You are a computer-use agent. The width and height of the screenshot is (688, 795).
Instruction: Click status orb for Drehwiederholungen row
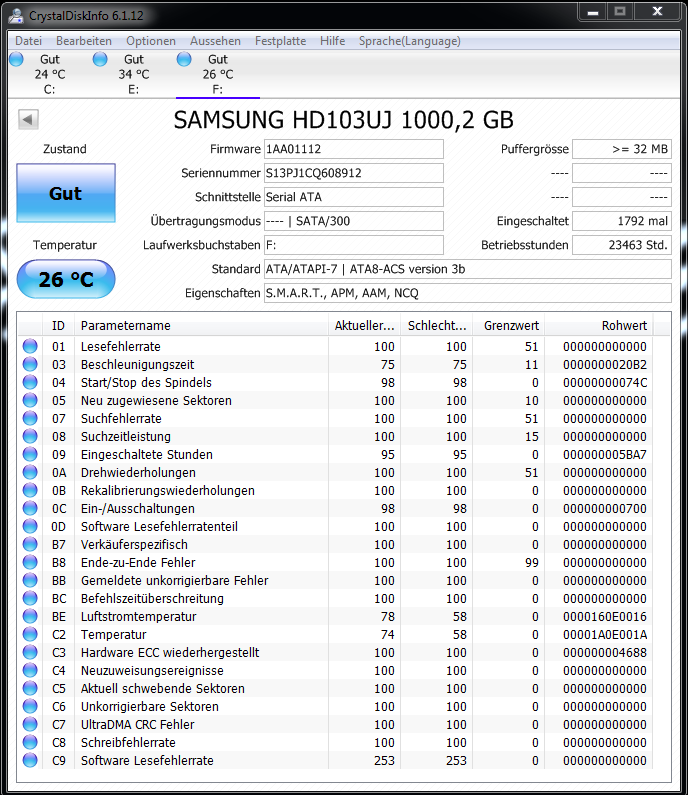point(30,472)
